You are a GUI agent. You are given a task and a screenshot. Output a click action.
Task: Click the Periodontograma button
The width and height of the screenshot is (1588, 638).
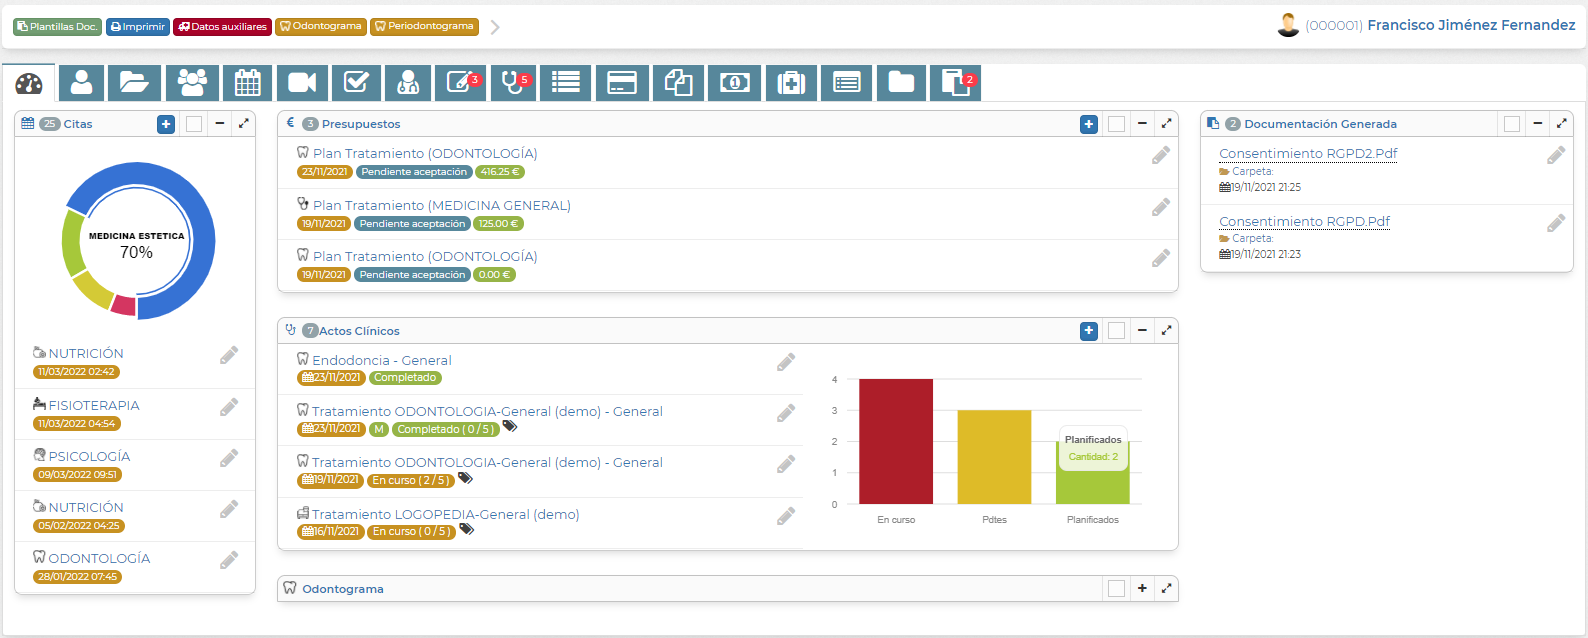(424, 27)
